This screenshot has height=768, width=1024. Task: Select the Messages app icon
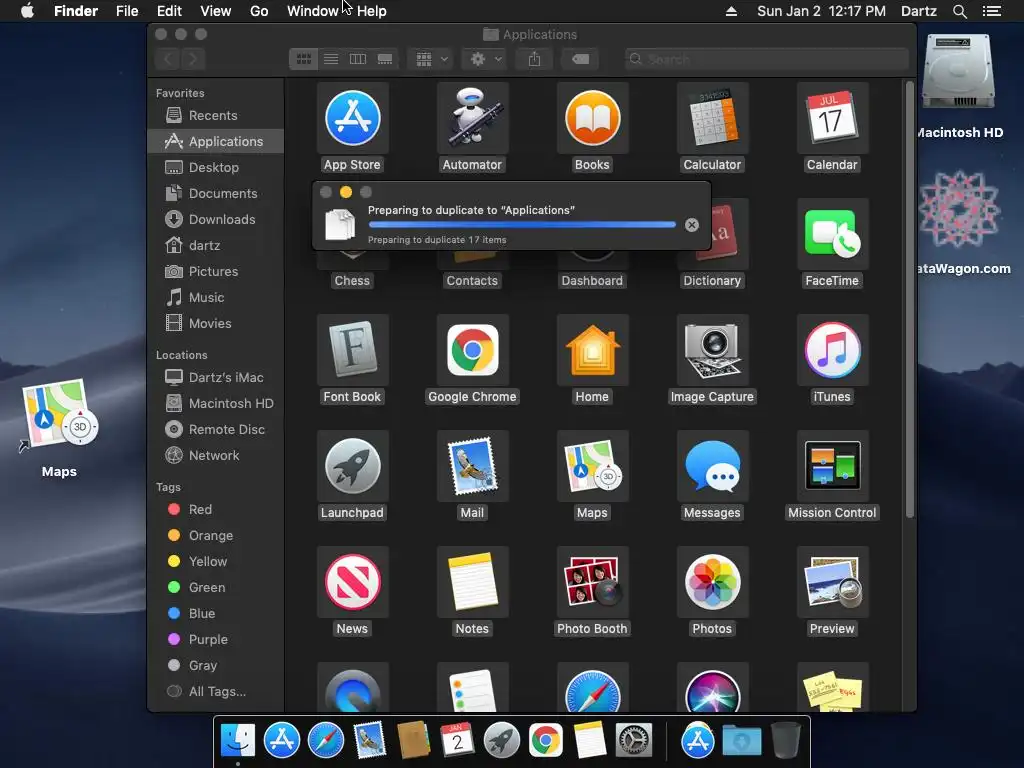tap(712, 466)
